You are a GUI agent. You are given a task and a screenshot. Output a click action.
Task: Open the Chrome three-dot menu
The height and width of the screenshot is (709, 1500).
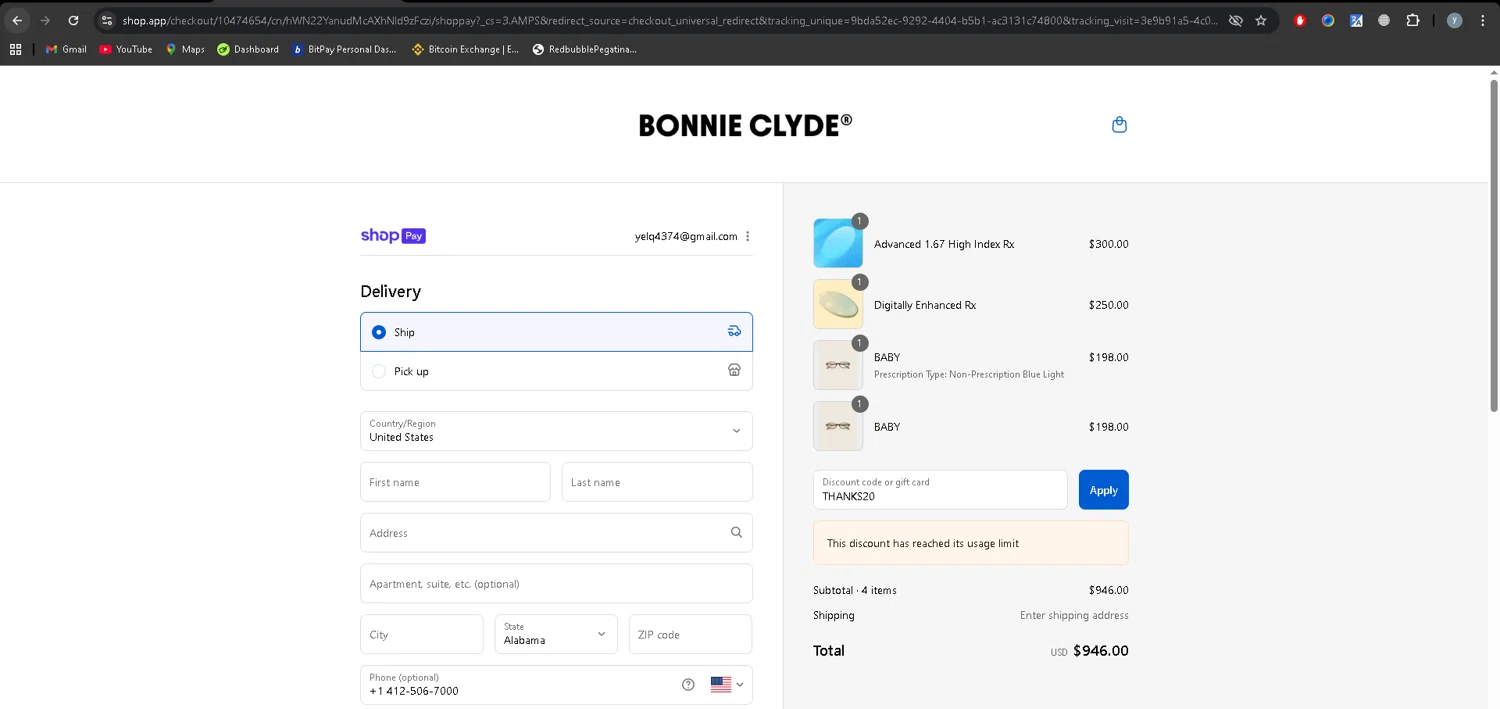[1482, 20]
